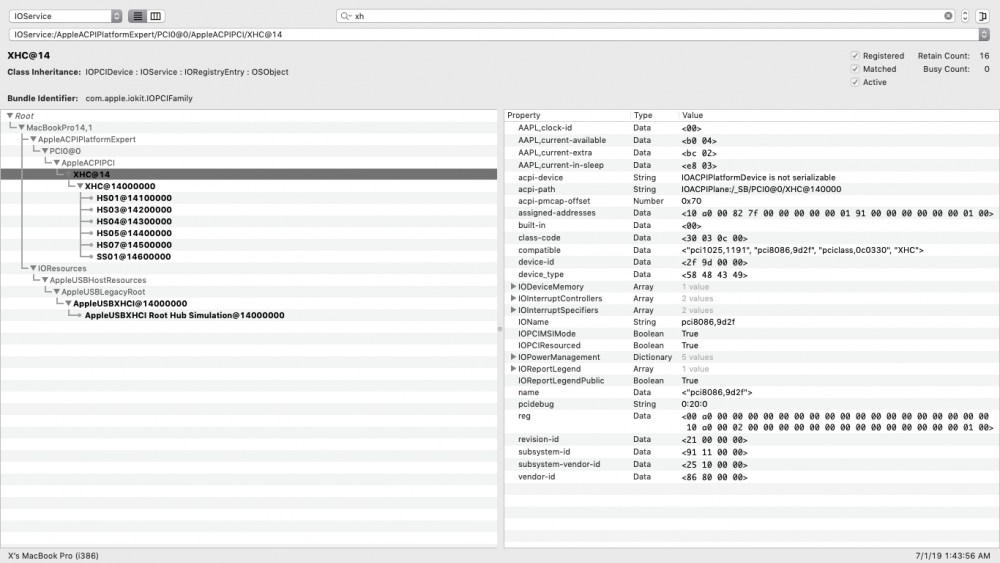Select HS03@14200000 in the tree

[134, 210]
